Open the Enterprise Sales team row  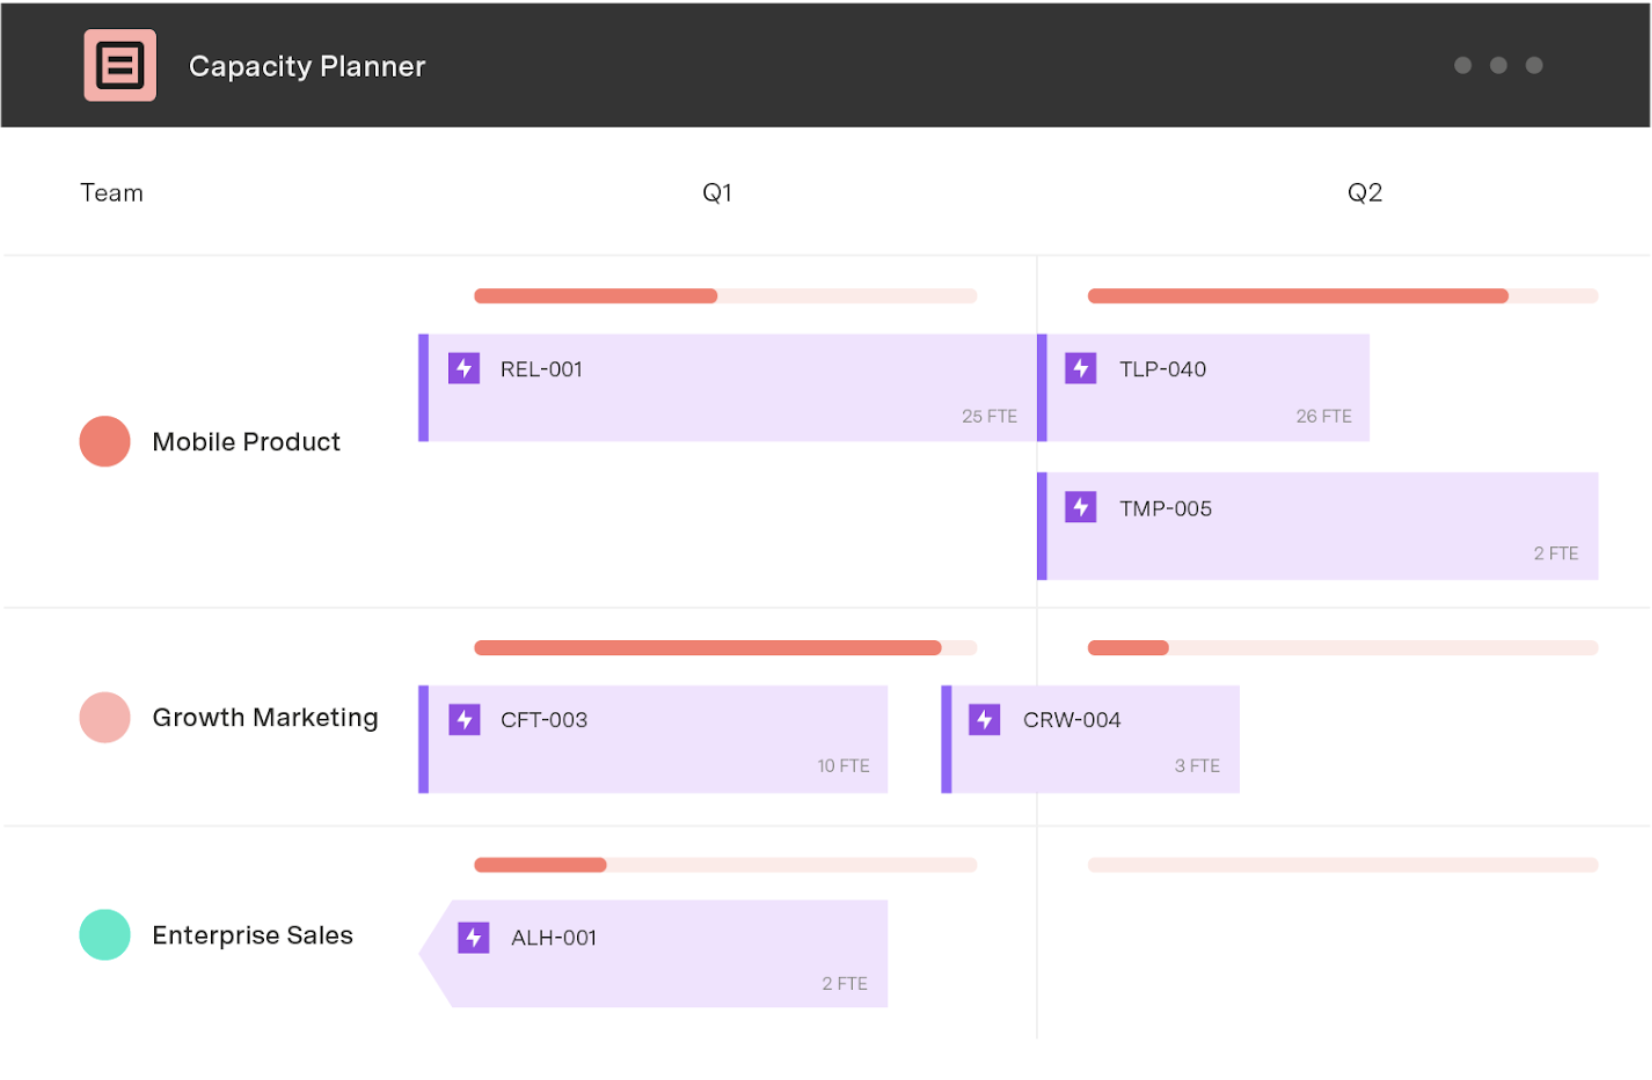click(252, 935)
